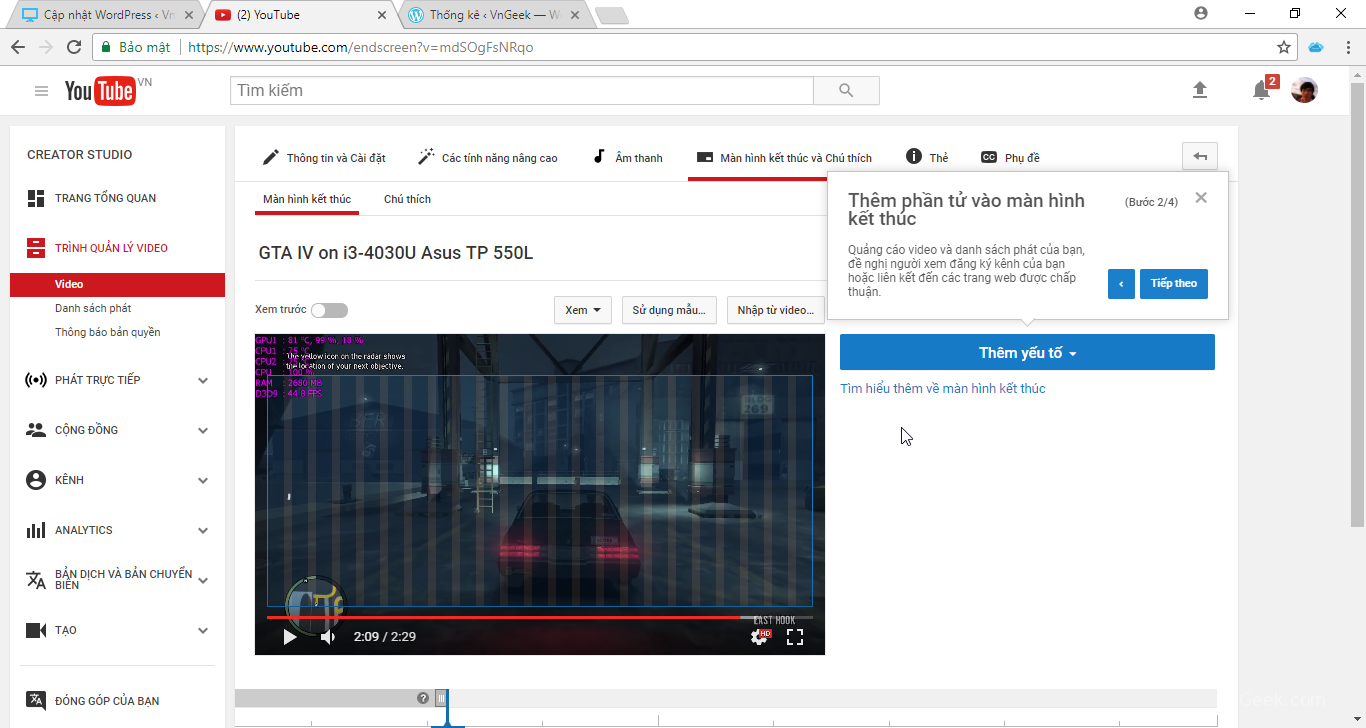Image resolution: width=1366 pixels, height=728 pixels.
Task: Open the Xem dropdown
Action: (583, 310)
